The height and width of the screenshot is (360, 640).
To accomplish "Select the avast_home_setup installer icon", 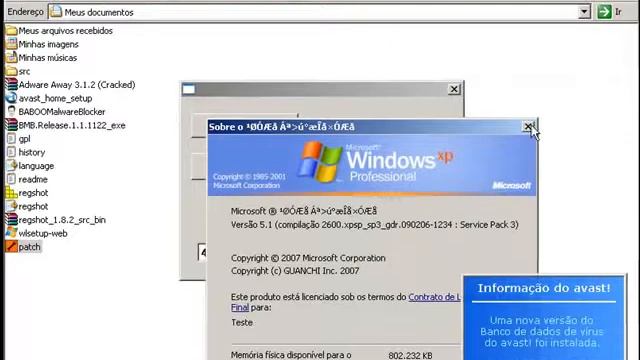I will click(11, 98).
